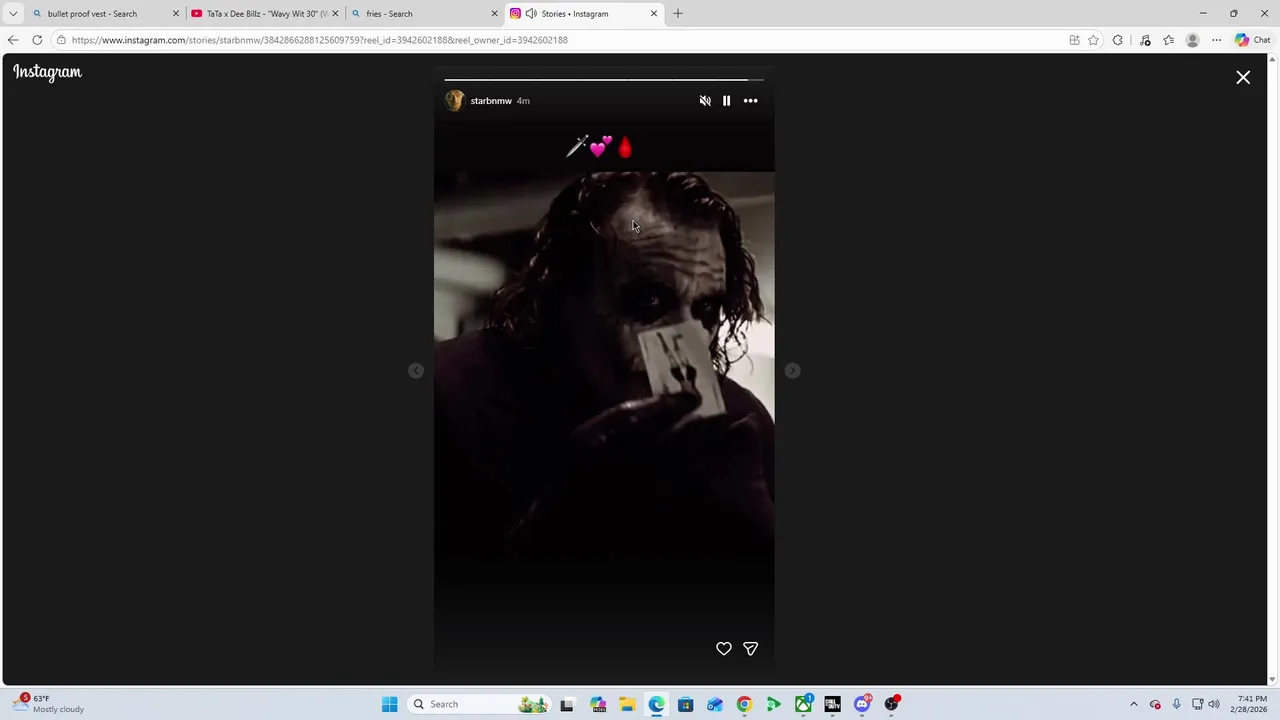This screenshot has width=1280, height=720.
Task: Open Google Chrome from taskbar
Action: tap(744, 704)
